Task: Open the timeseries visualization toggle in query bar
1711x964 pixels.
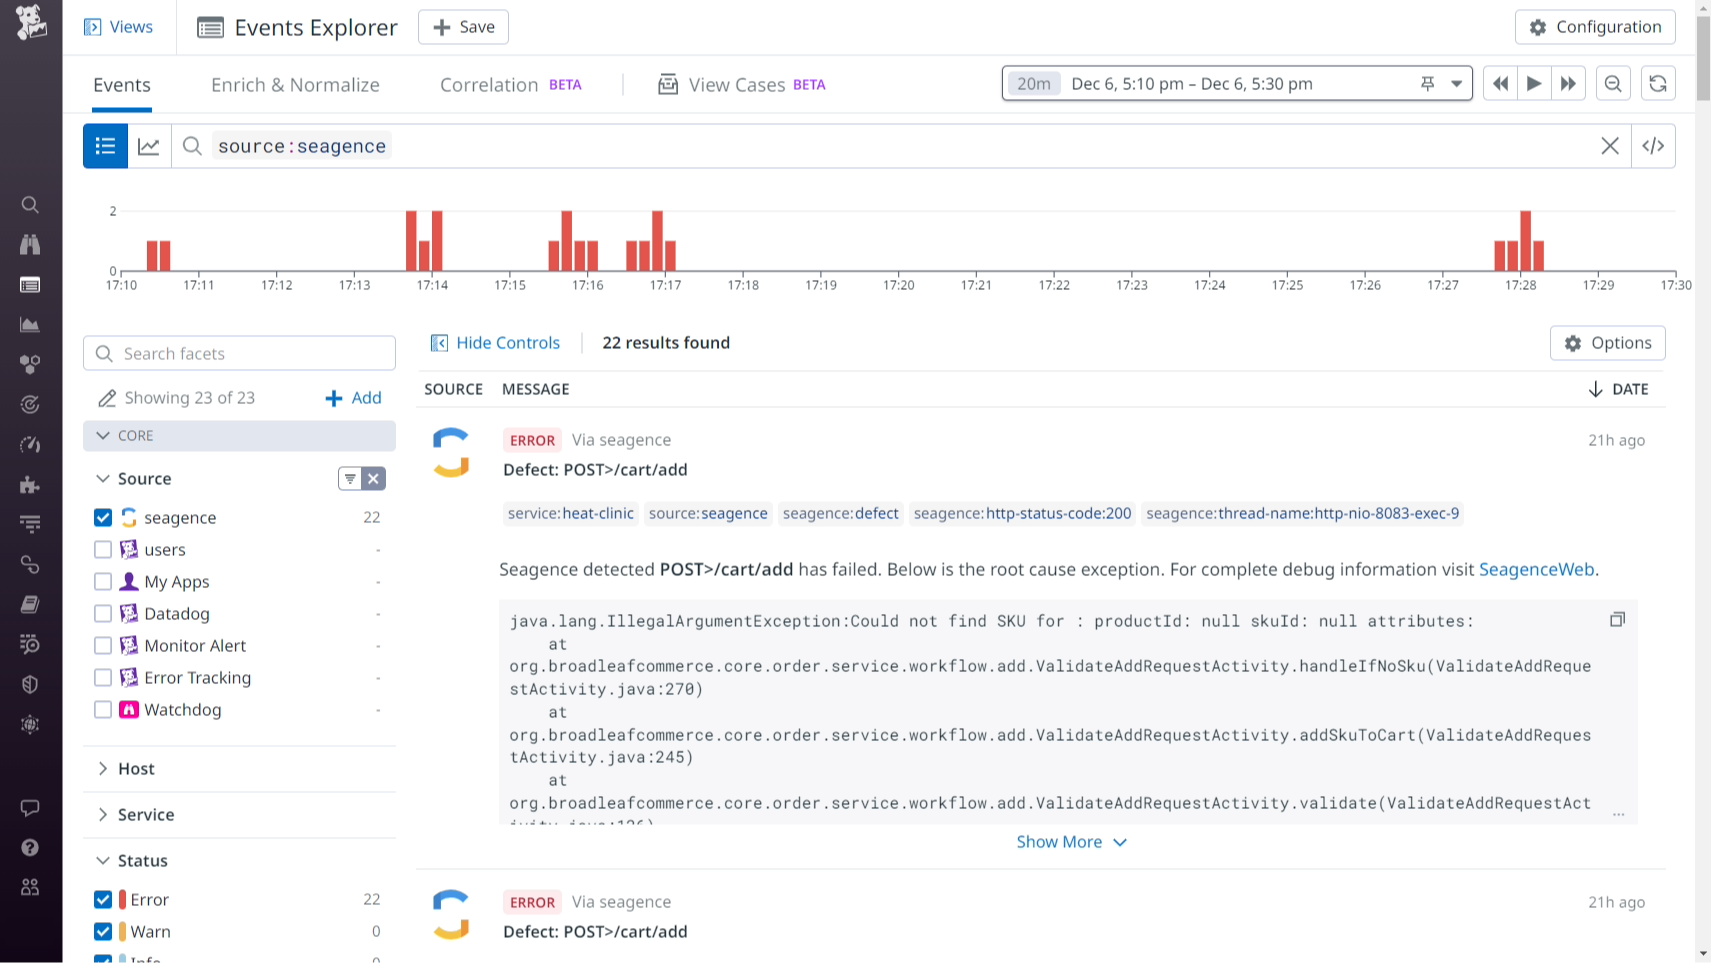Action: [149, 146]
